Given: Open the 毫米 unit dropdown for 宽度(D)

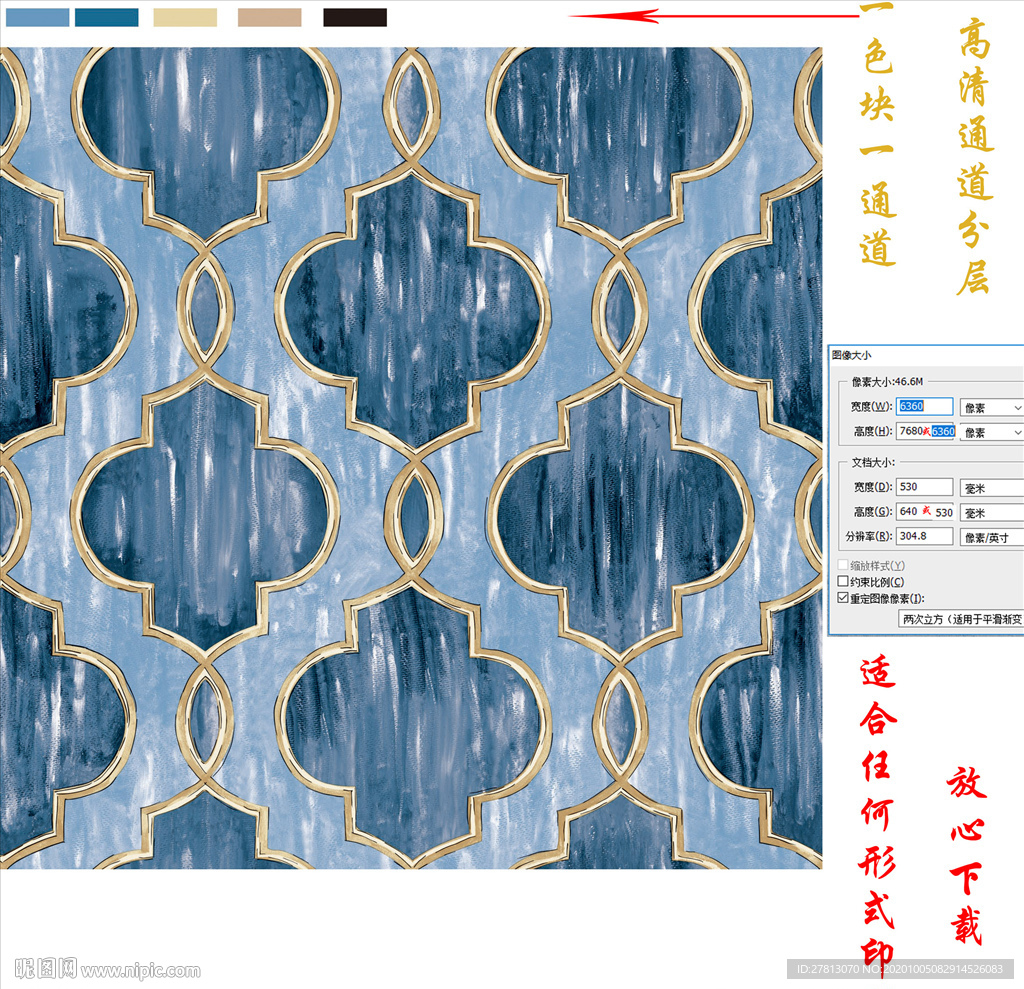Looking at the screenshot, I should click(x=991, y=488).
